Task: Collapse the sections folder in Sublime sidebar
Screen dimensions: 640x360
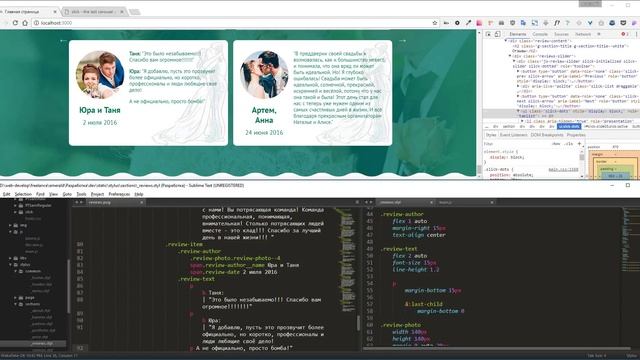Action: pyautogui.click(x=16, y=304)
